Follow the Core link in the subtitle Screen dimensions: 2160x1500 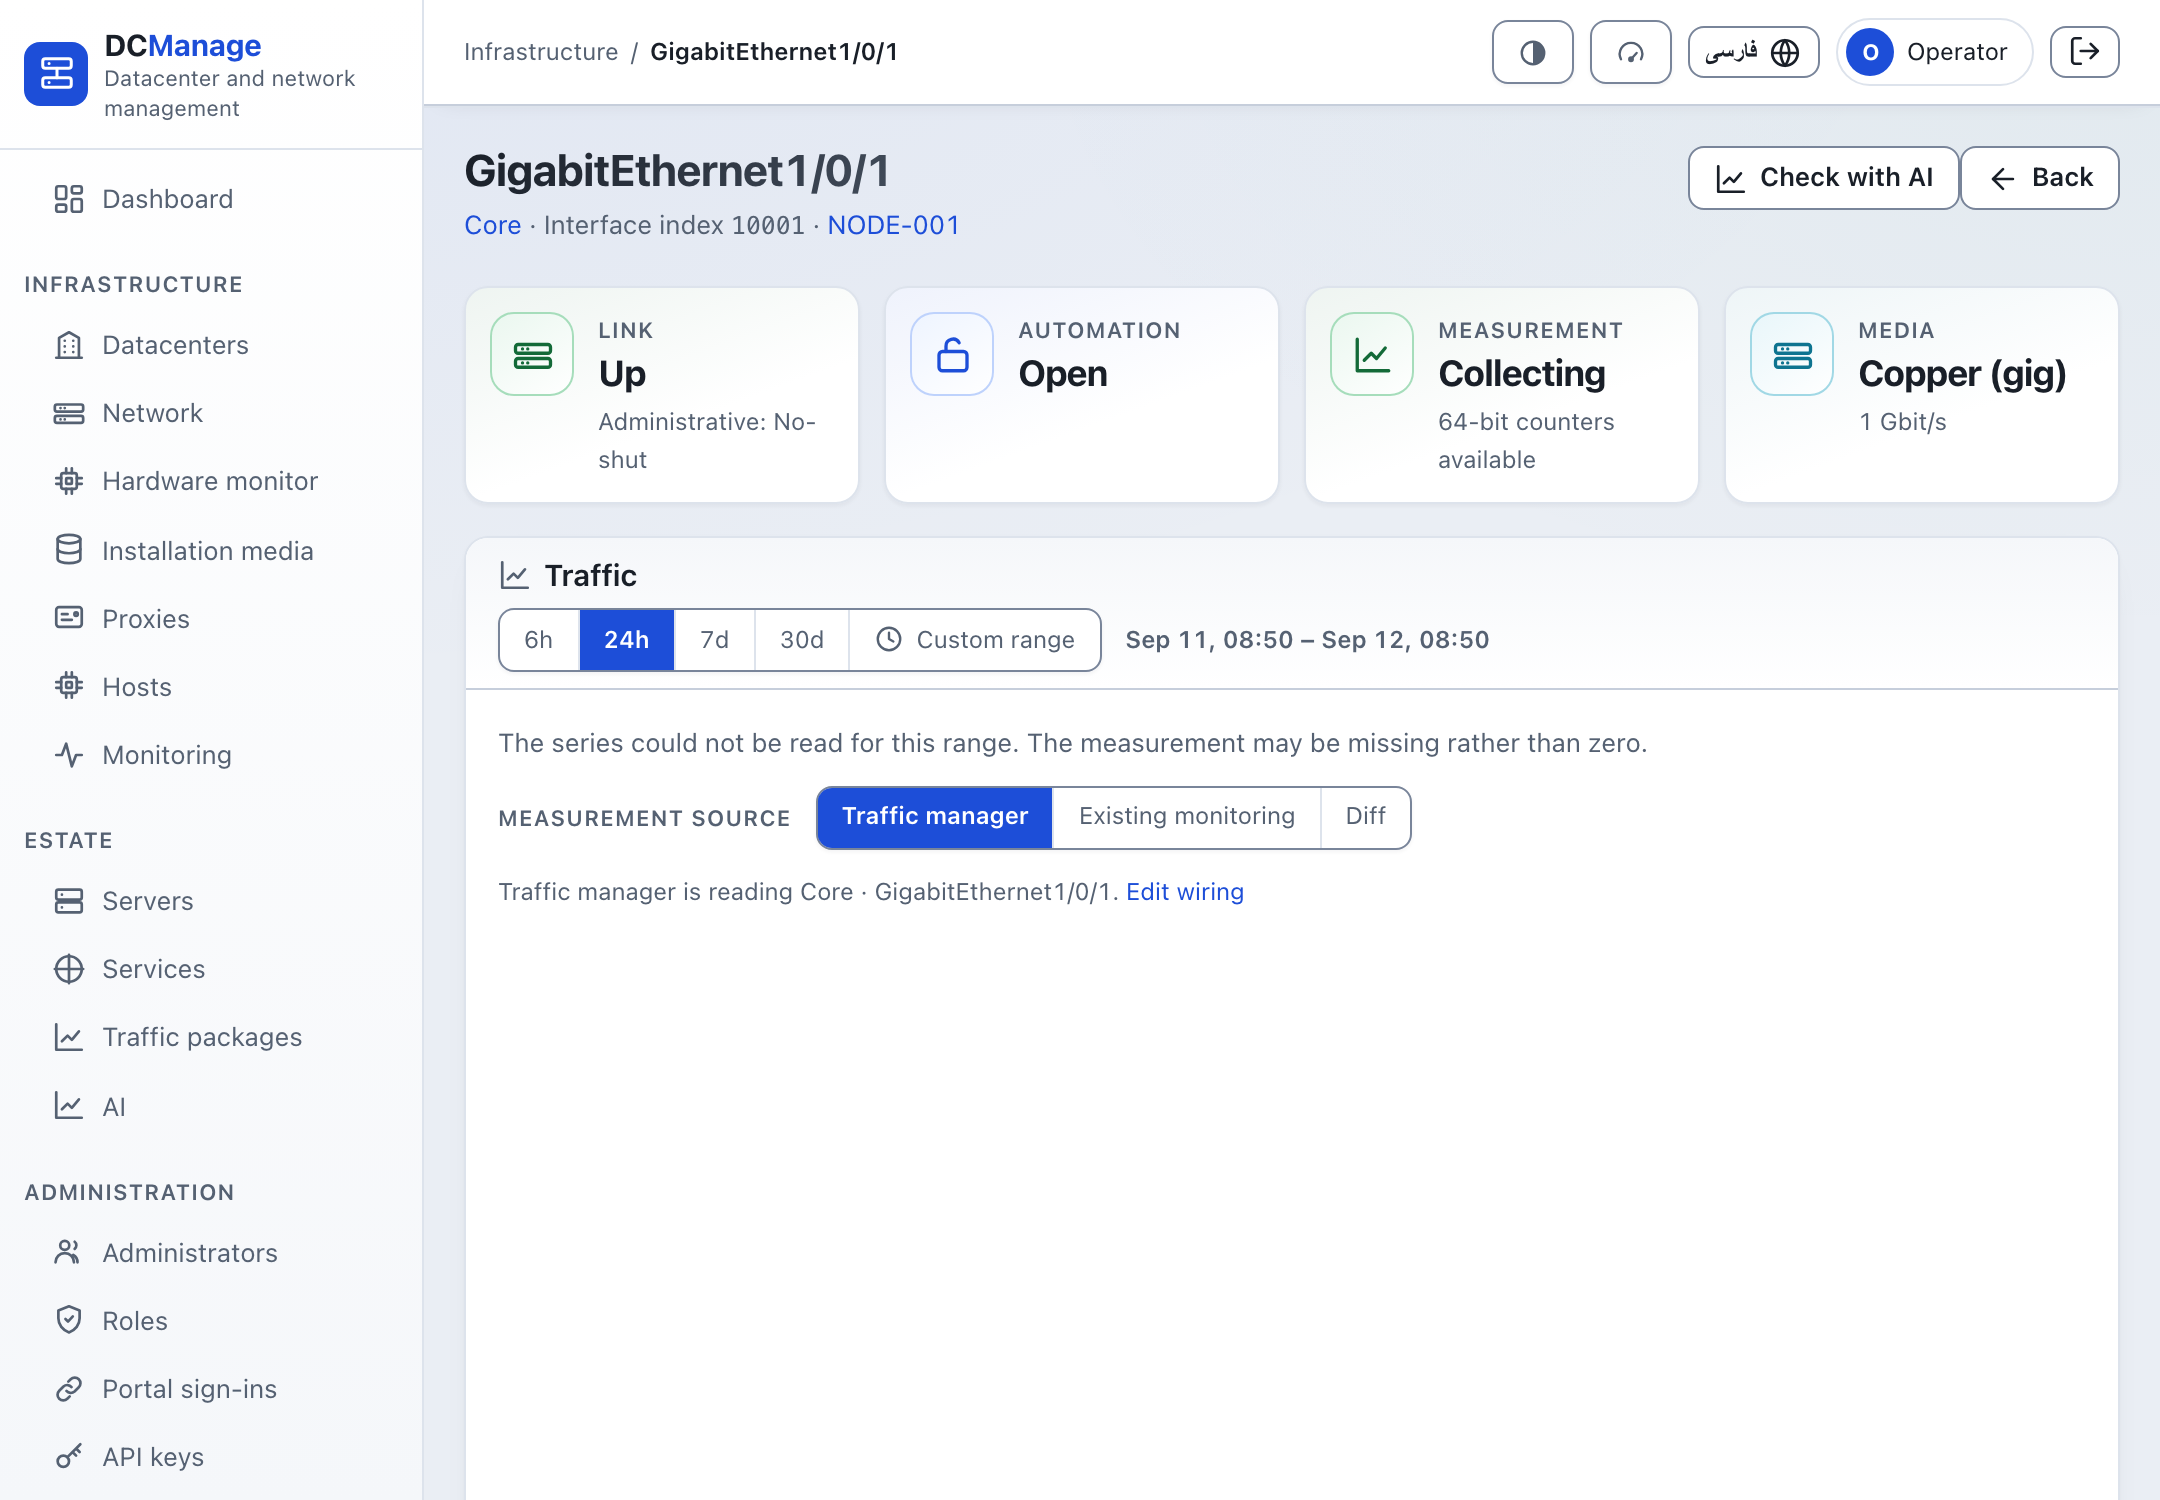coord(492,225)
